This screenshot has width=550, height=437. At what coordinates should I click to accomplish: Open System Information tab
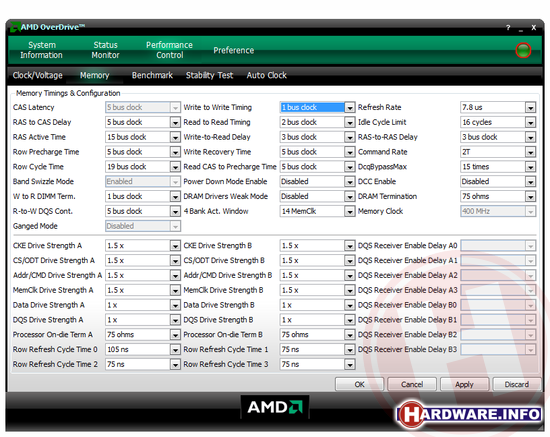[41, 50]
